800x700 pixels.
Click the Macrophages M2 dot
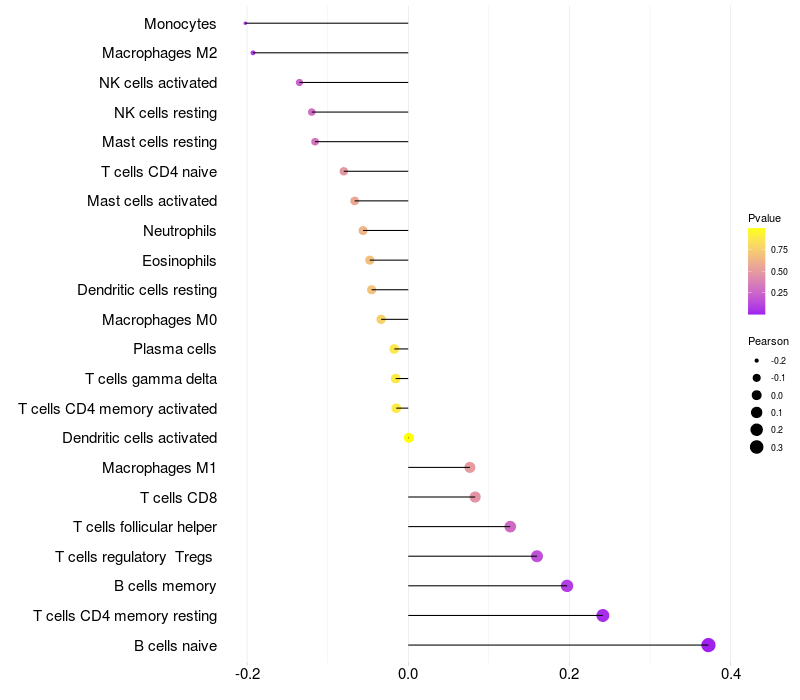click(253, 53)
